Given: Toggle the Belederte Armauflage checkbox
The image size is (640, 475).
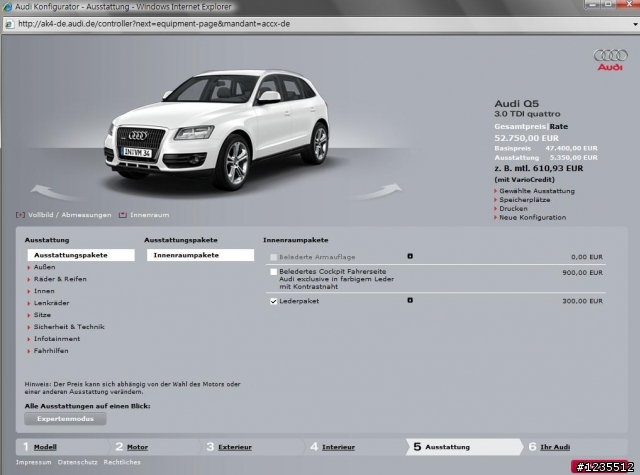Looking at the screenshot, I should pyautogui.click(x=273, y=257).
